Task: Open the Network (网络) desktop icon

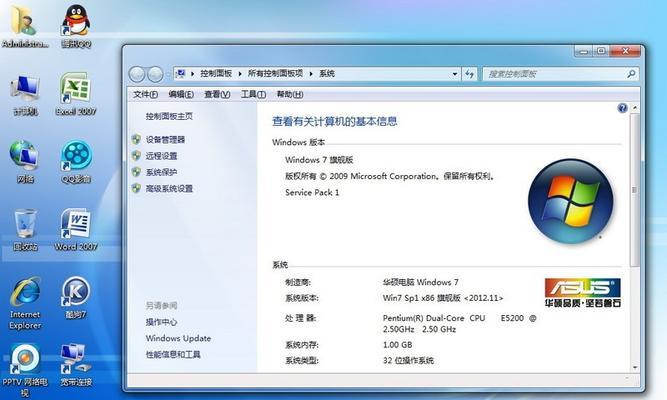Action: click(25, 162)
